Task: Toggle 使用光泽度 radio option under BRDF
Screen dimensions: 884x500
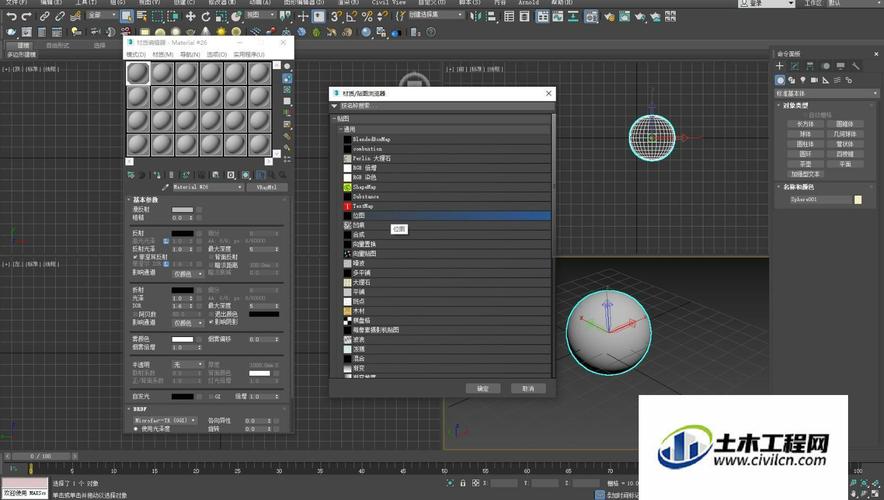Action: (x=136, y=428)
